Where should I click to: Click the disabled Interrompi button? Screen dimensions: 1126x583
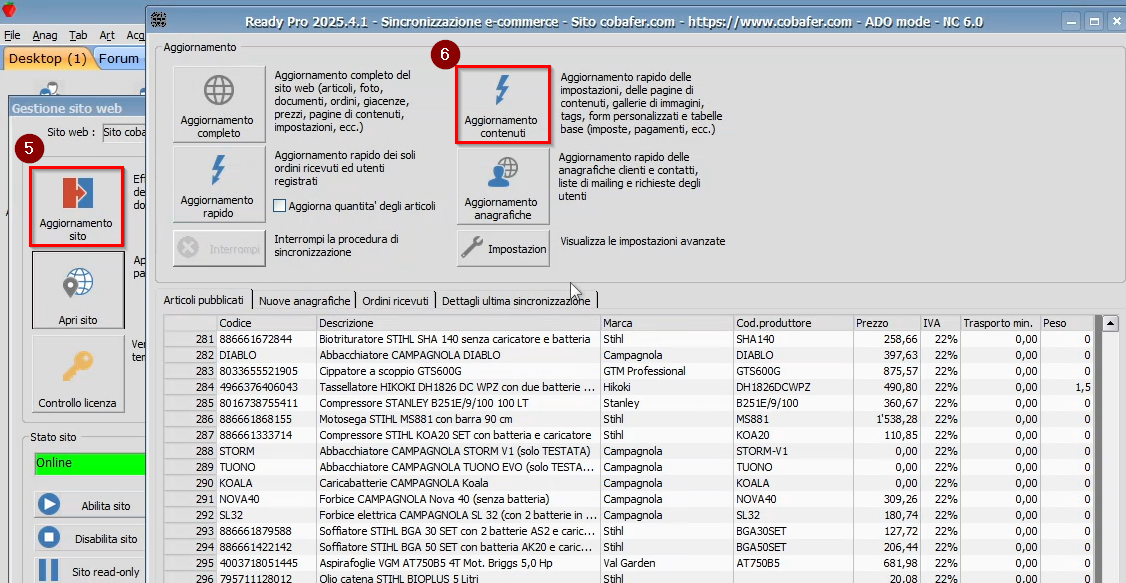(x=218, y=249)
